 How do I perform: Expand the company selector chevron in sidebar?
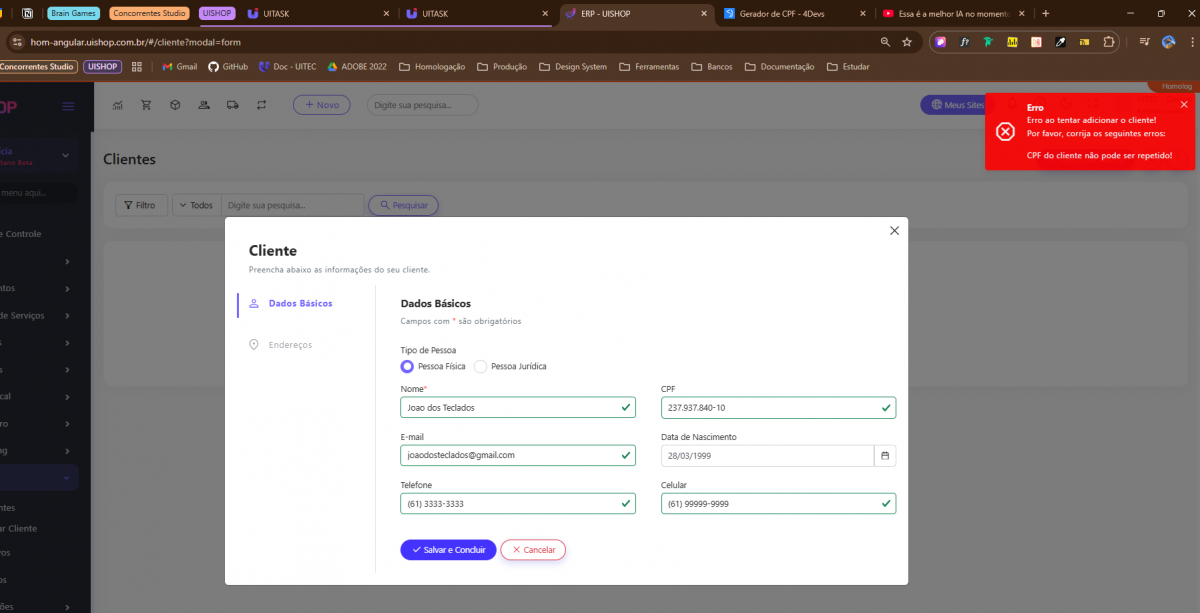(x=66, y=156)
